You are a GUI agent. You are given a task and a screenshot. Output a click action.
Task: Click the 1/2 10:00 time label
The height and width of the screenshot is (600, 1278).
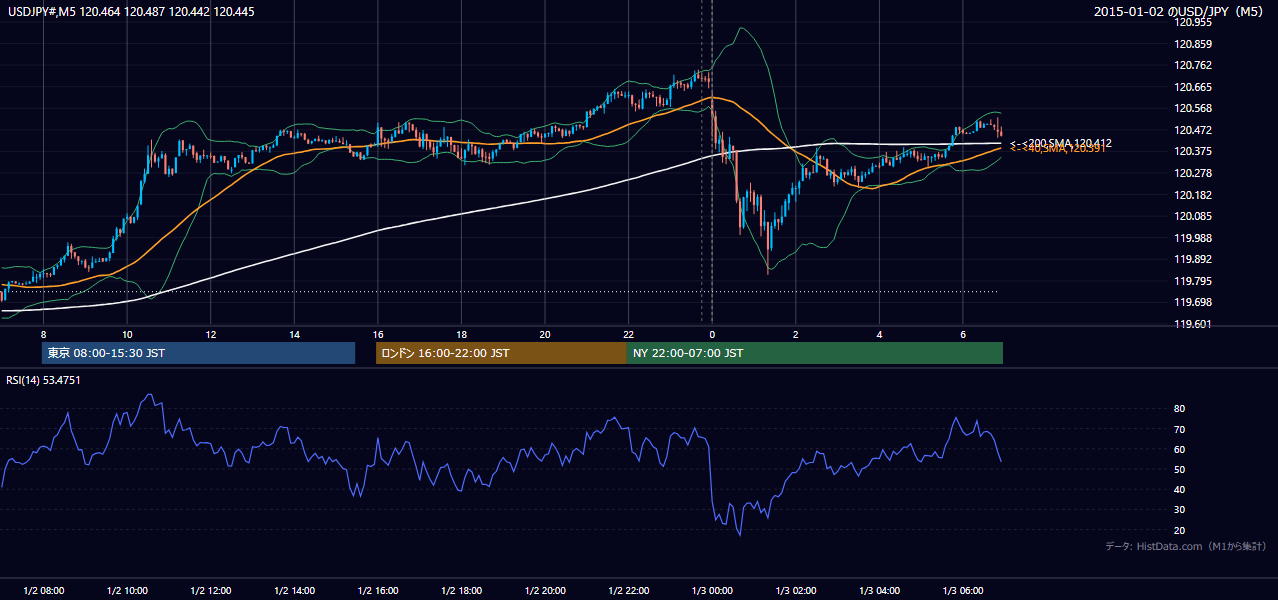click(127, 590)
